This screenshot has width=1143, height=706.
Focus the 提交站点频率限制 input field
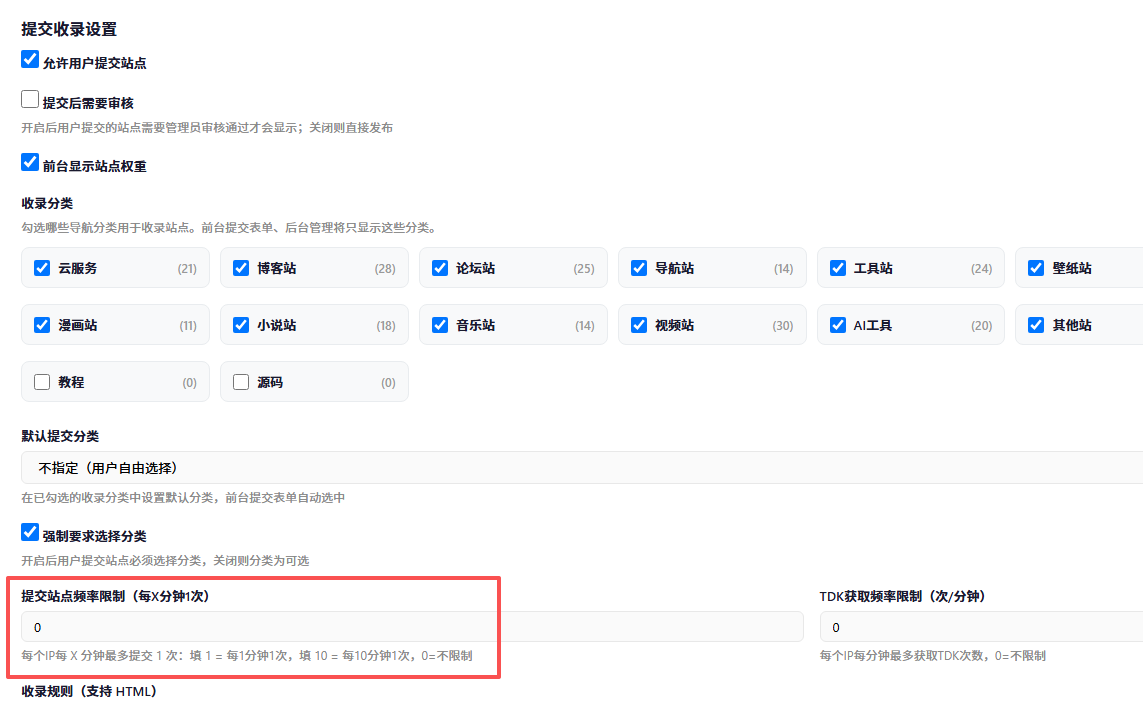[x=412, y=627]
